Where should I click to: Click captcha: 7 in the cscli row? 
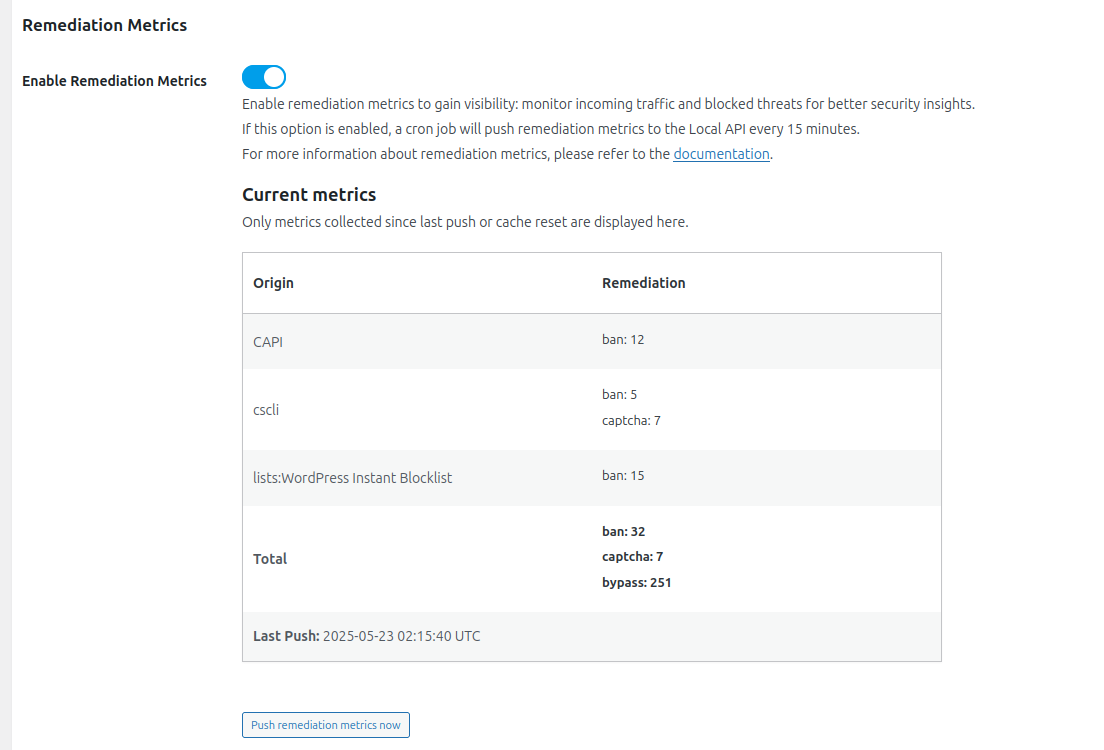631,421
